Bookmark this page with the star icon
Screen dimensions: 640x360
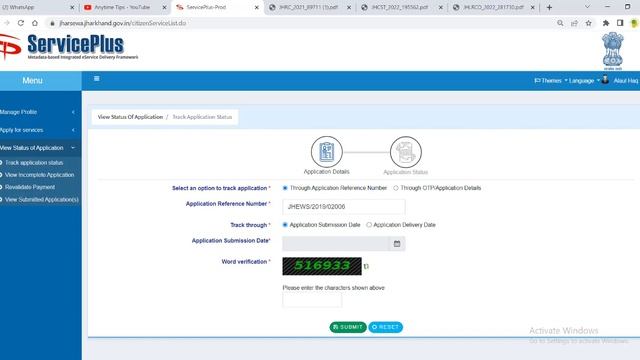tap(589, 23)
